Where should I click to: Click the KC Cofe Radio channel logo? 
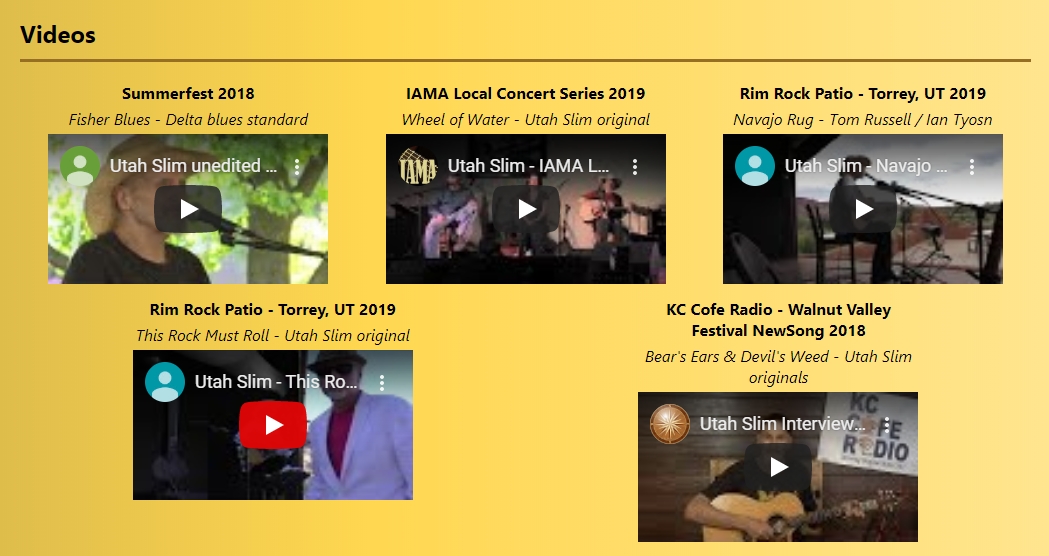point(670,424)
